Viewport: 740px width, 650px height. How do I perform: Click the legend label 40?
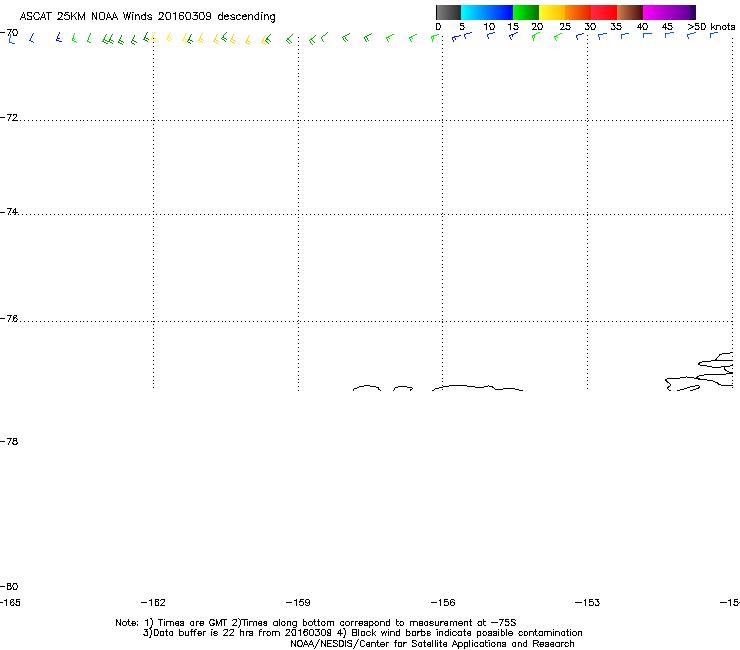coord(642,27)
